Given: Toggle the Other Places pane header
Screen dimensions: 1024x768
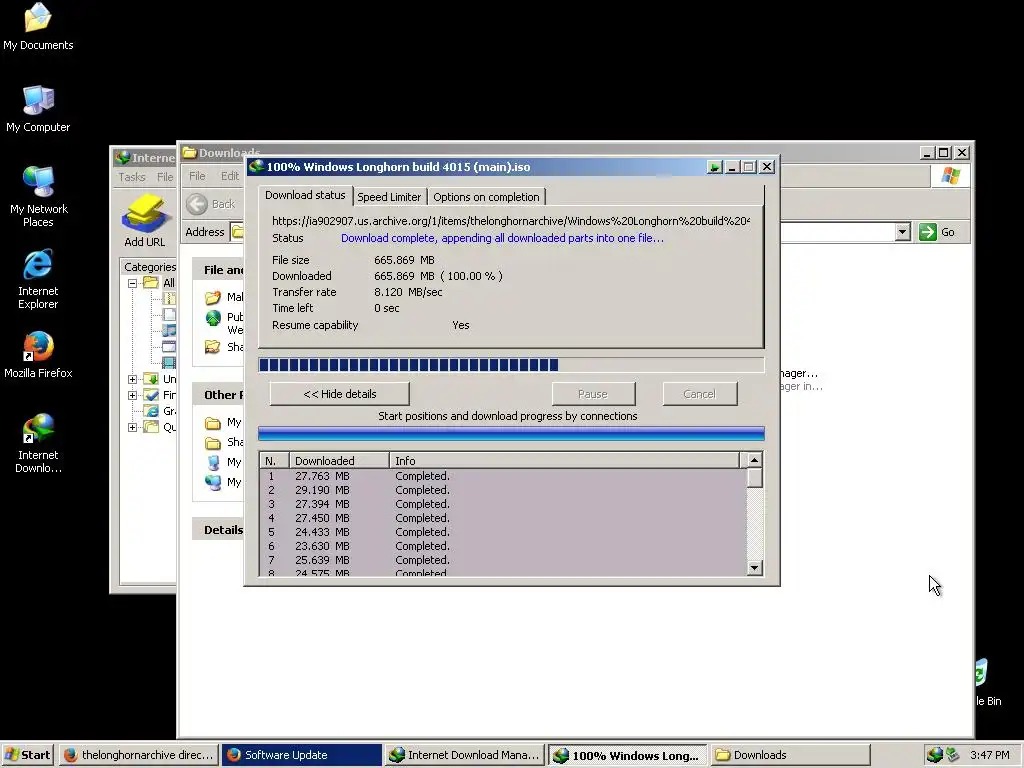Looking at the screenshot, I should 219,394.
